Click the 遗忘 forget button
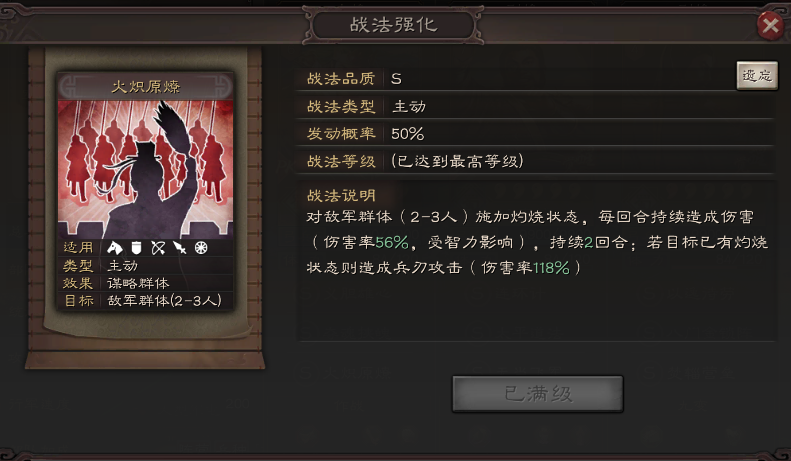The height and width of the screenshot is (461, 791). pos(757,76)
